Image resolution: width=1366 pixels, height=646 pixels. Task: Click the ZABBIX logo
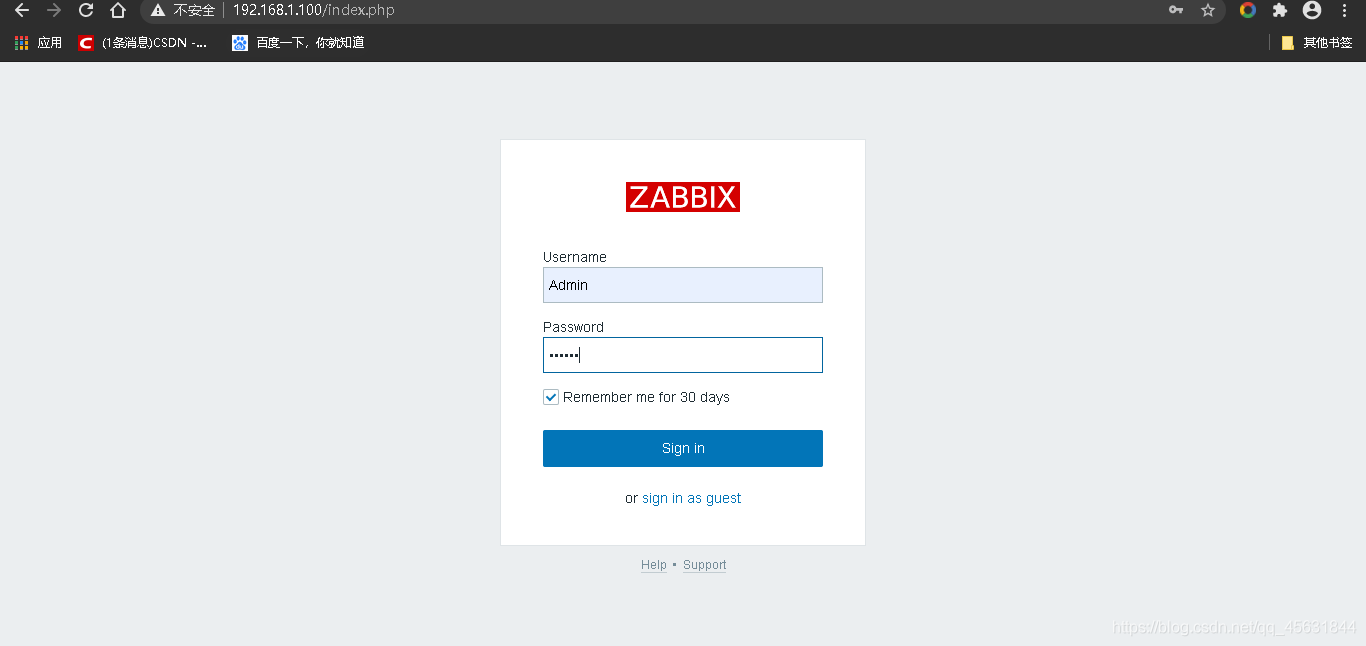pos(683,197)
